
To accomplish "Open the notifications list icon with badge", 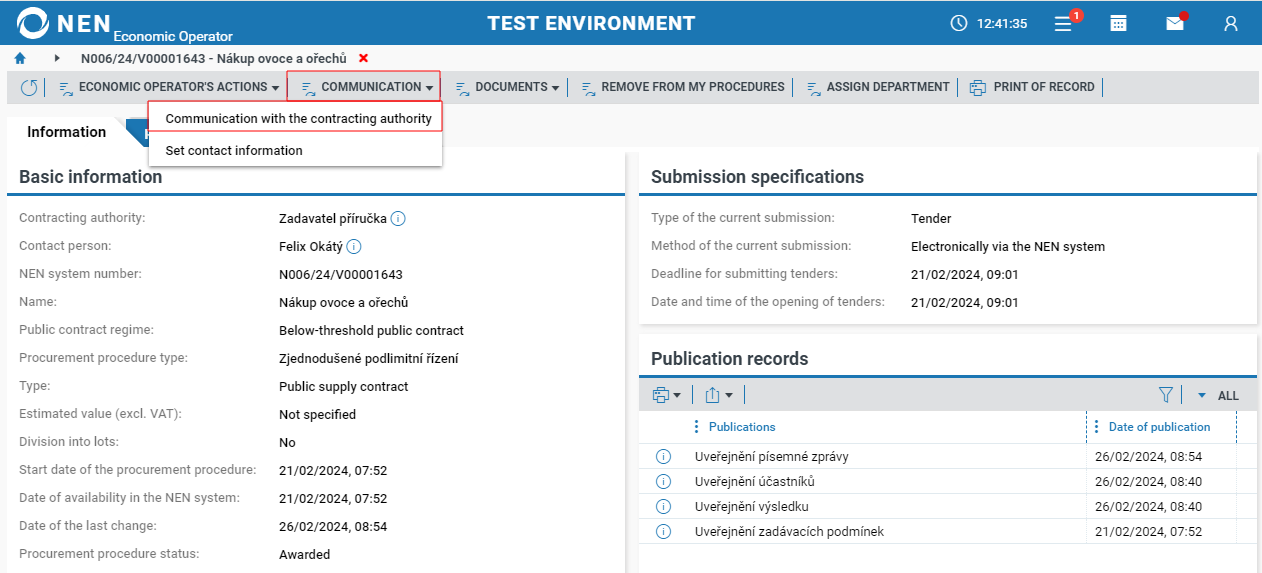I will [1064, 23].
